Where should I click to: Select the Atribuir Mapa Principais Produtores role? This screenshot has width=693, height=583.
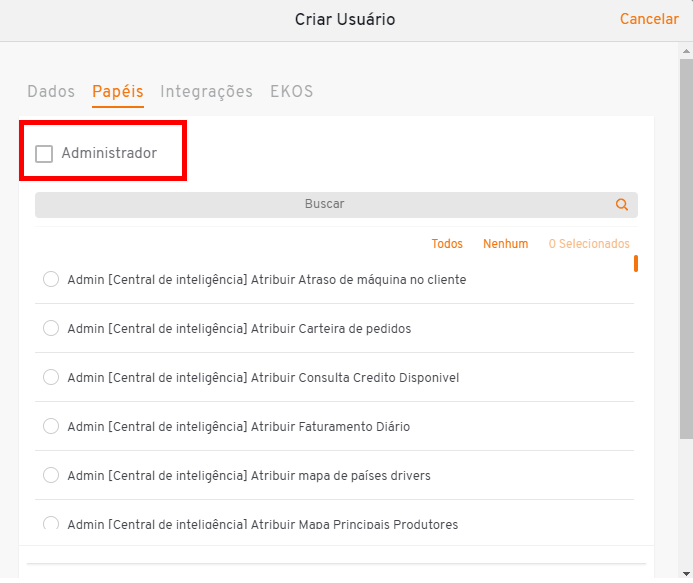point(51,523)
